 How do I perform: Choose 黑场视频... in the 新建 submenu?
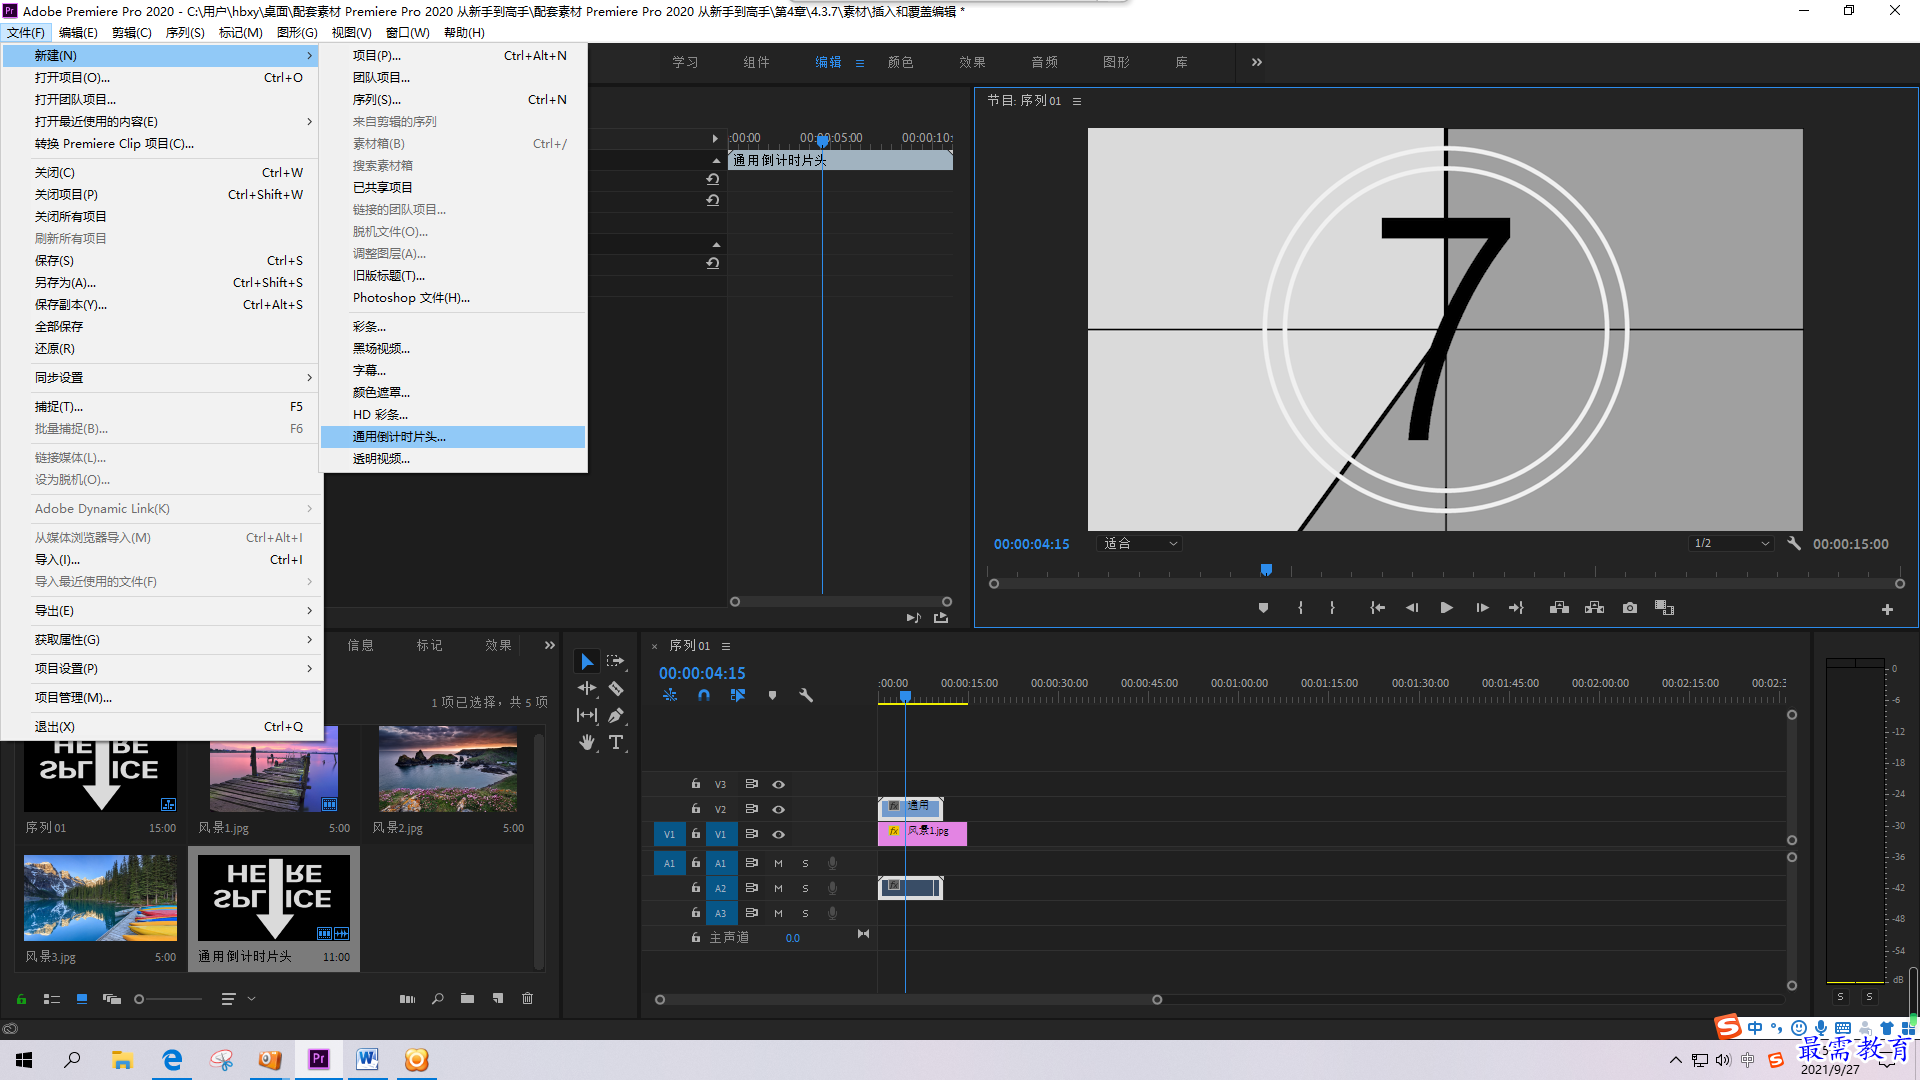pyautogui.click(x=453, y=349)
